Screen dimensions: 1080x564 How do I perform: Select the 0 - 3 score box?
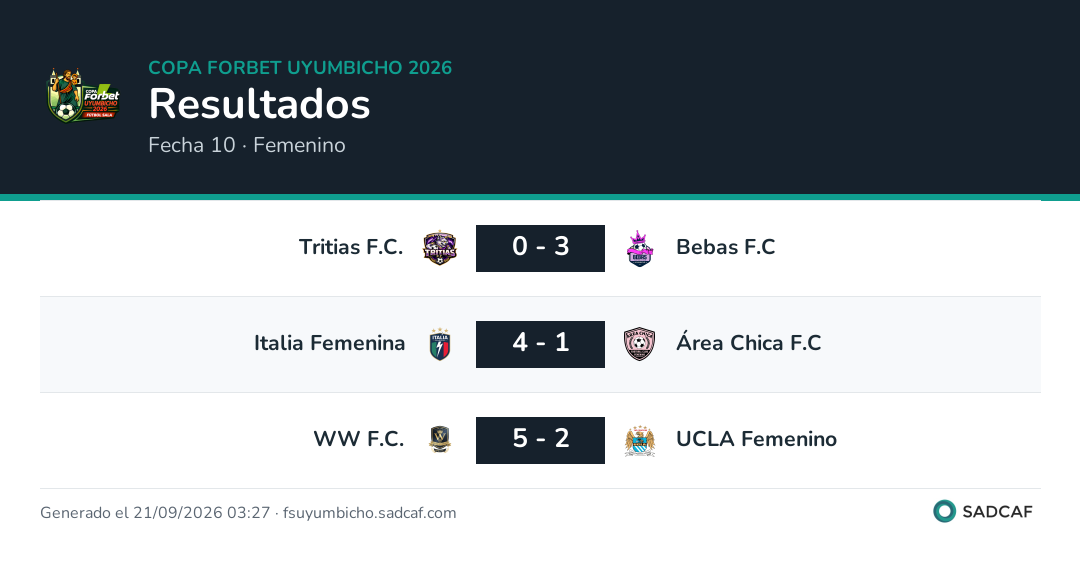[x=541, y=248]
